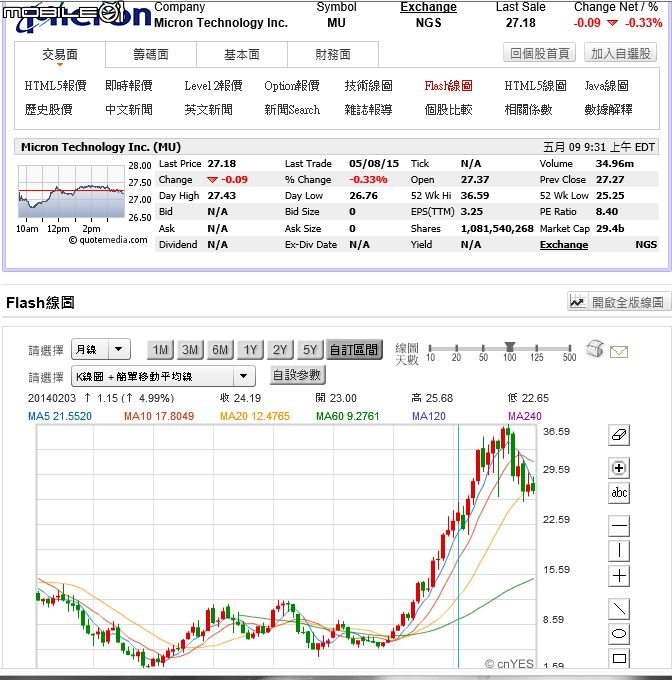Pick the diagonal trend line tool
Screen dimensions: 672x680
pyautogui.click(x=619, y=609)
